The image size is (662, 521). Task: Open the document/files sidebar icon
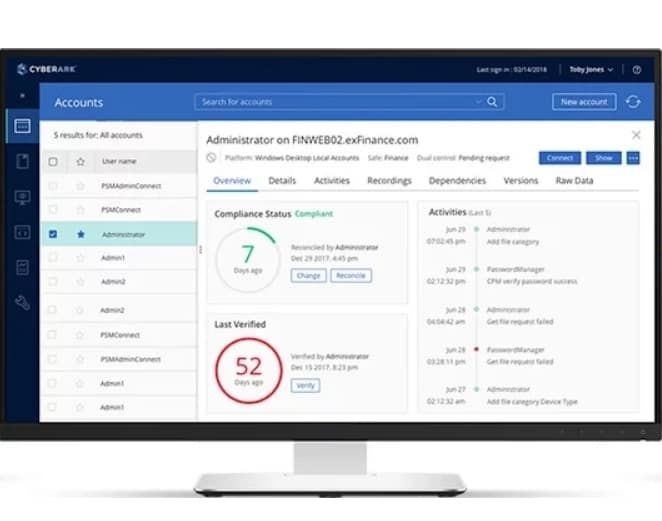click(x=22, y=161)
